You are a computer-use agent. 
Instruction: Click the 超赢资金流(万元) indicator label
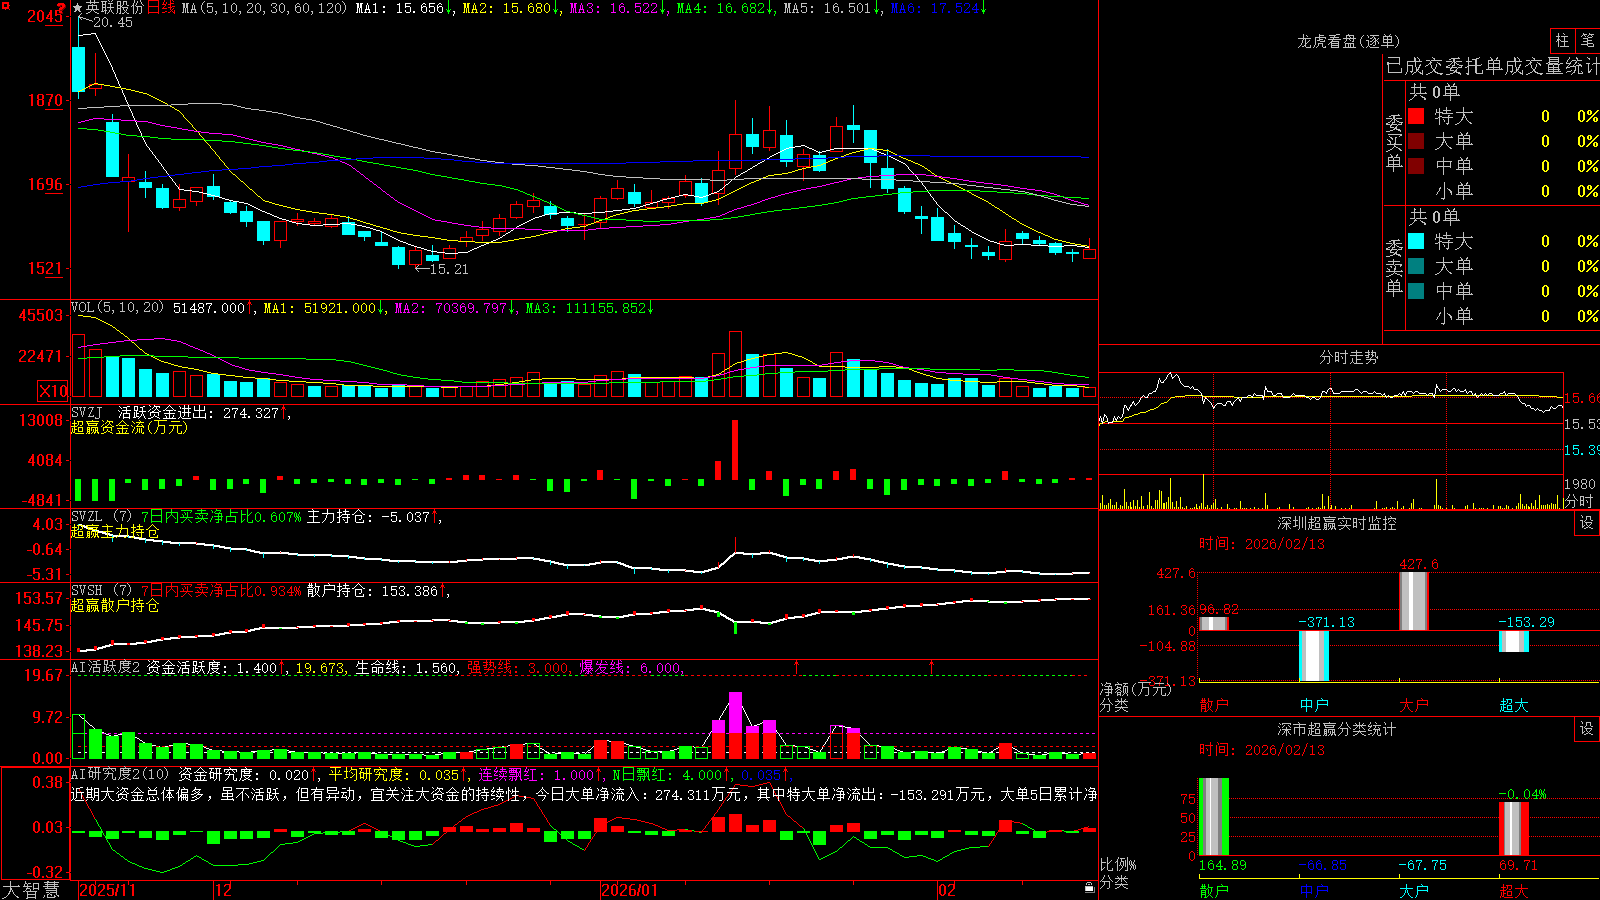point(129,427)
